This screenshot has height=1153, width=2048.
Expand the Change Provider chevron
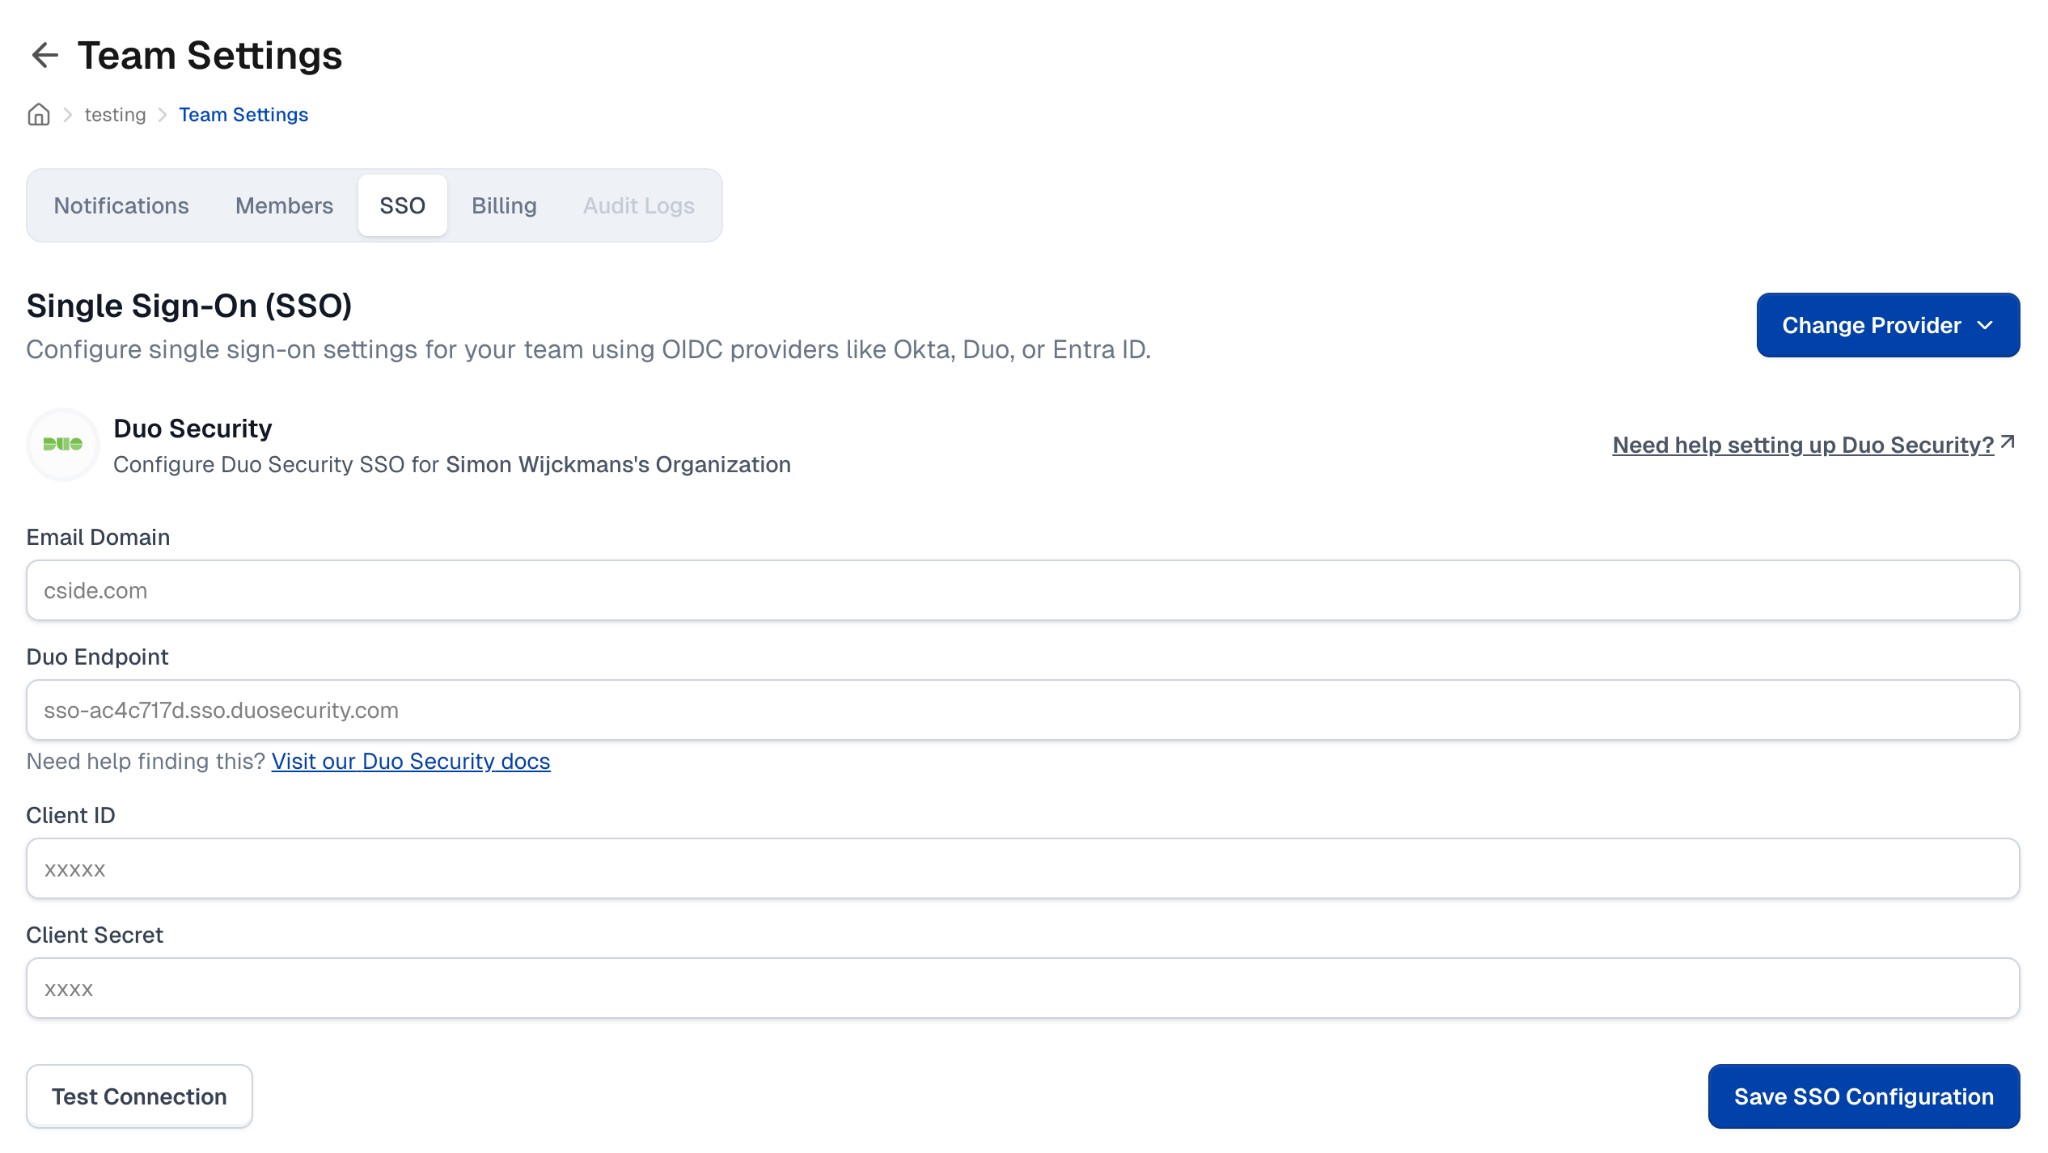pos(1986,325)
